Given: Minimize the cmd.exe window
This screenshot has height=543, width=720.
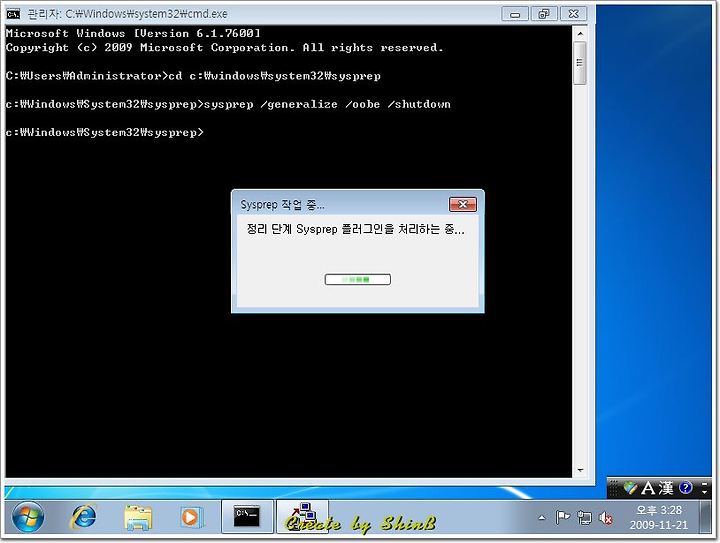Looking at the screenshot, I should 515,14.
